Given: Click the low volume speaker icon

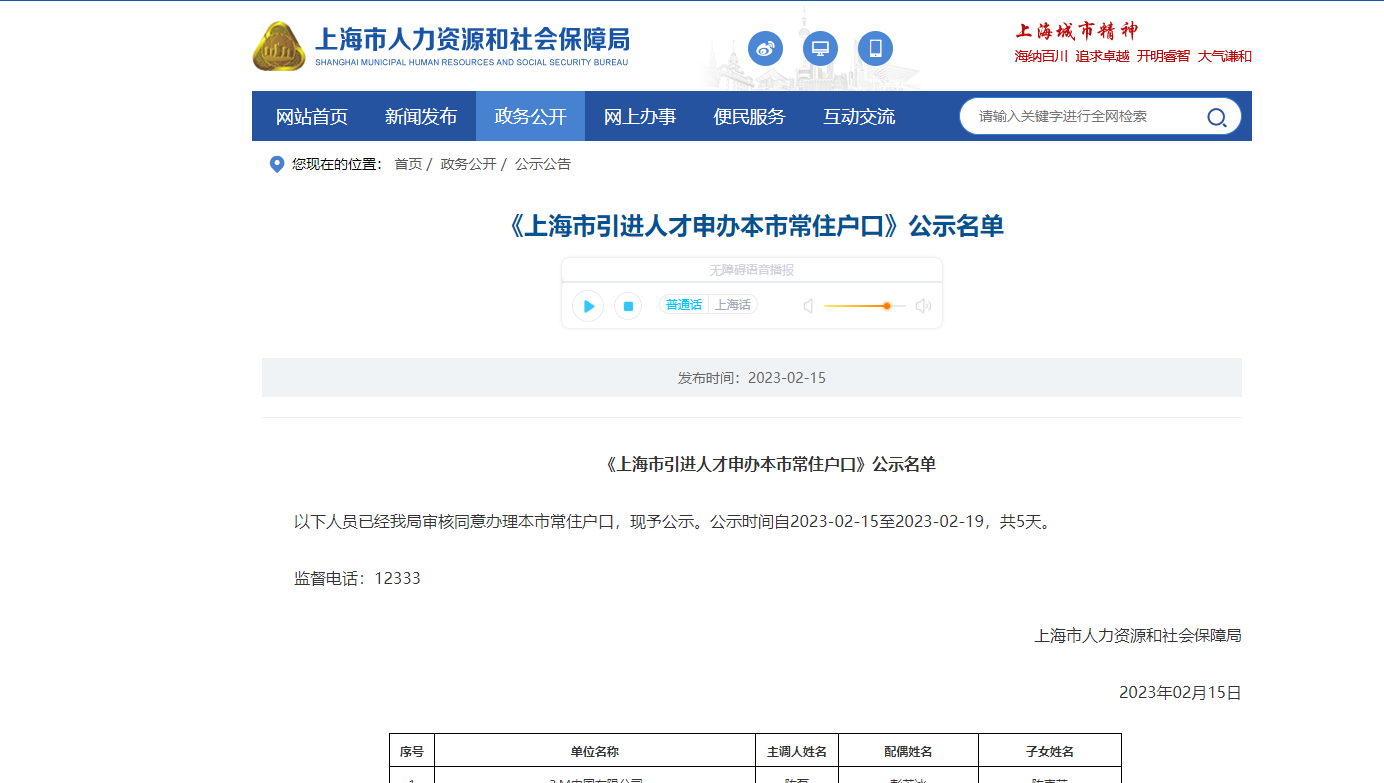Looking at the screenshot, I should pos(808,306).
